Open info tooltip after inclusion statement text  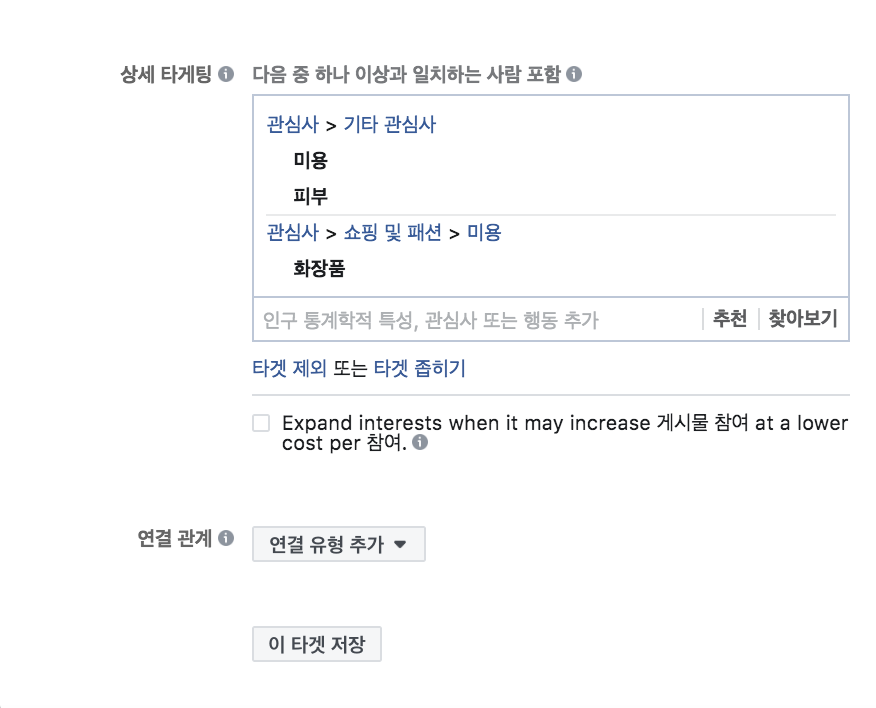pyautogui.click(x=572, y=74)
